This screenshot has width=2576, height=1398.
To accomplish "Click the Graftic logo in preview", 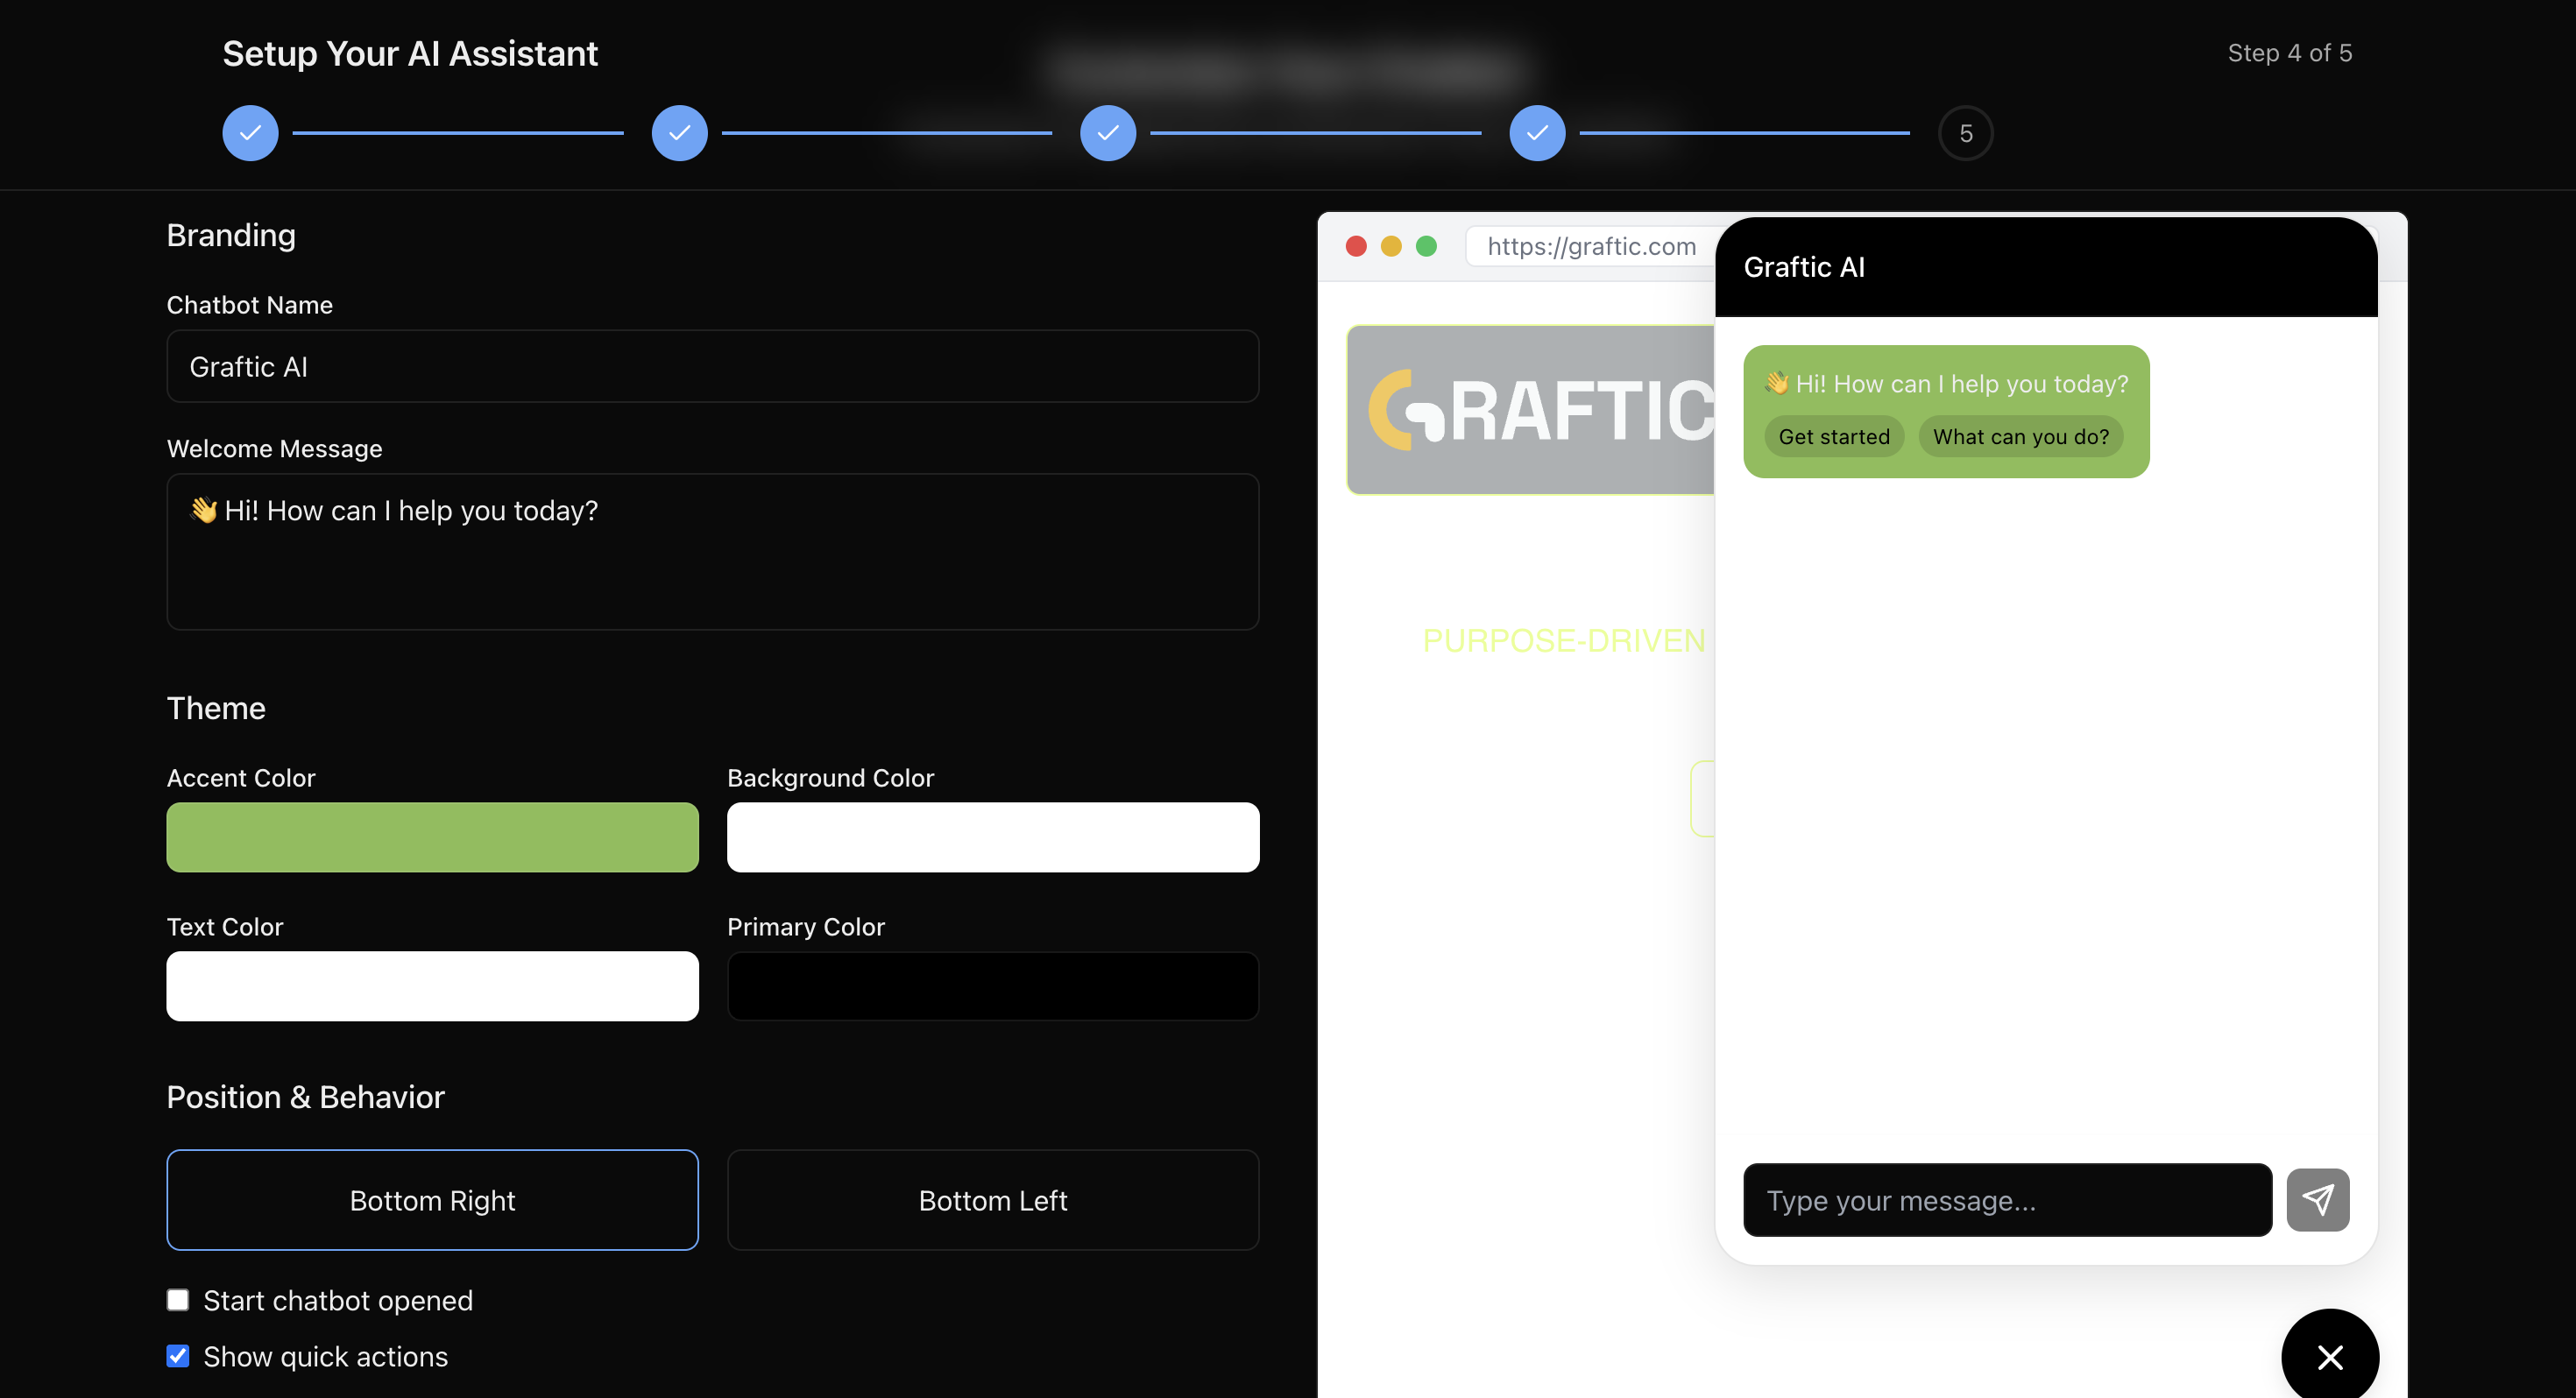I will coord(1530,410).
